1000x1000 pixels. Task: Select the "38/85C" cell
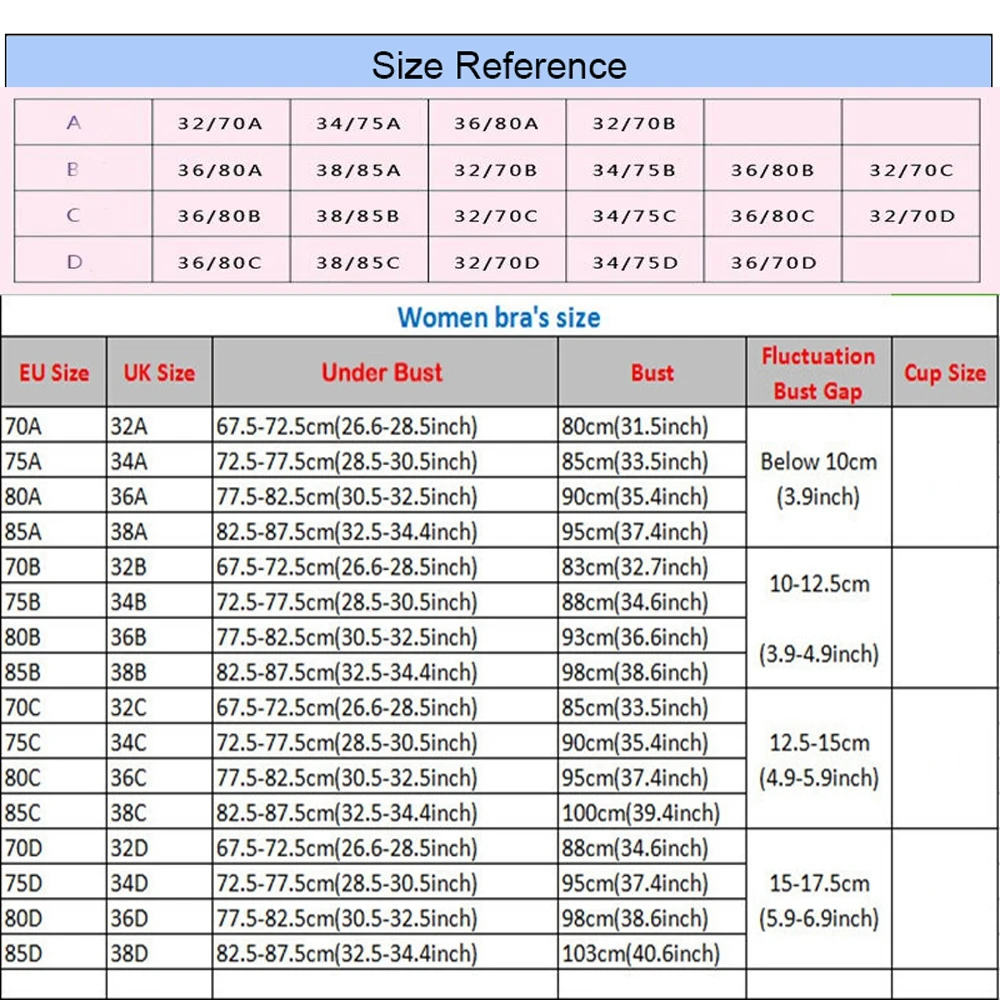pos(359,261)
